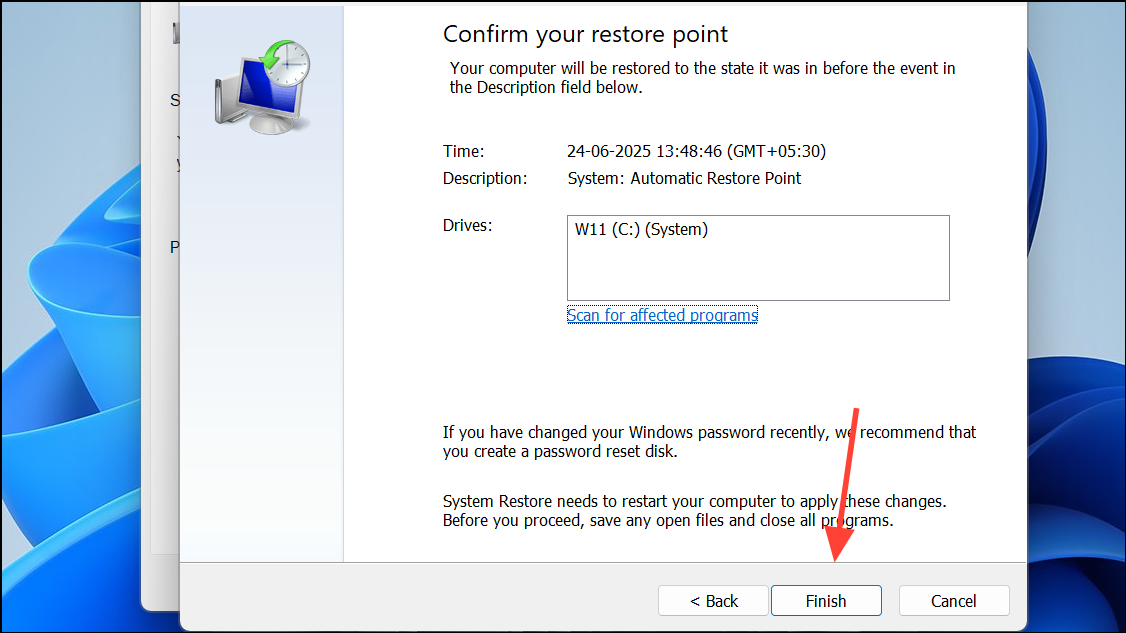The height and width of the screenshot is (633, 1126).
Task: Click the Drives: label
Action: [468, 226]
